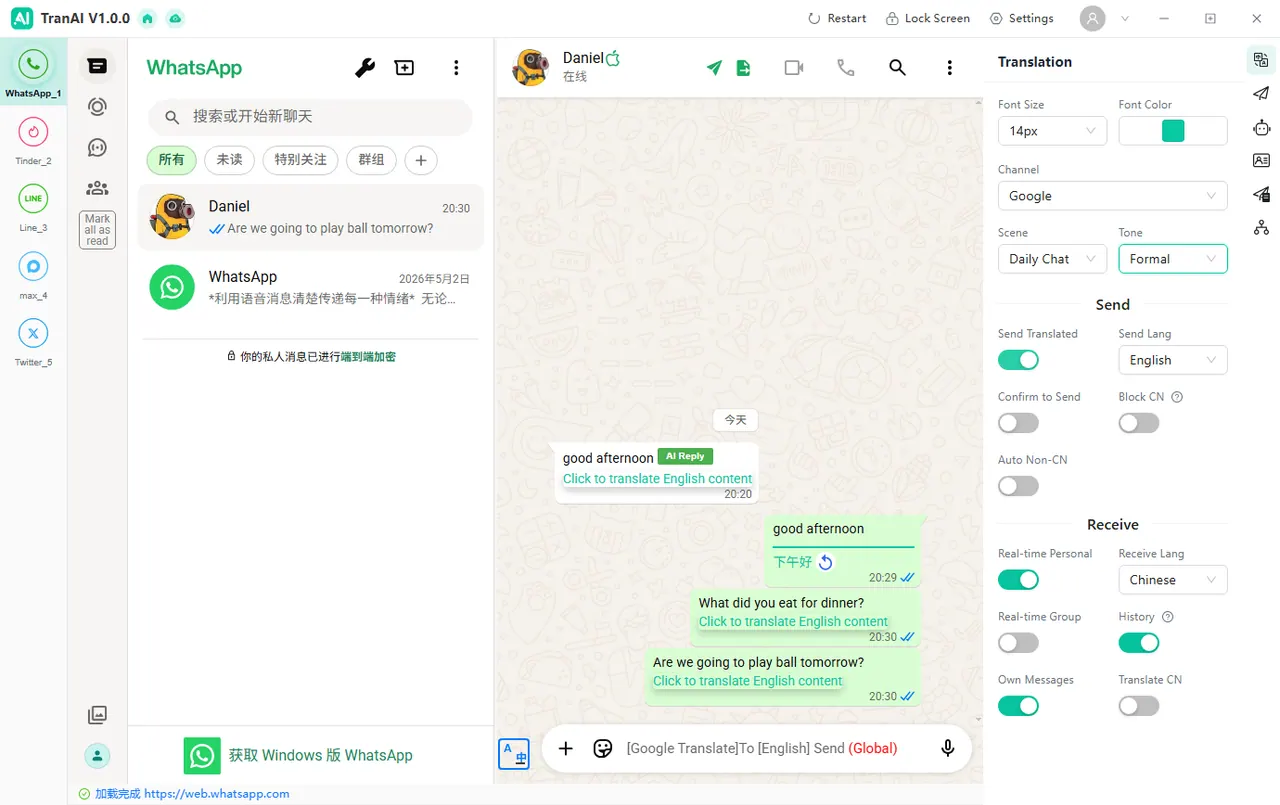This screenshot has height=805, width=1280.
Task: Retranslate the 下午好 message with refresh icon
Action: tap(825, 562)
